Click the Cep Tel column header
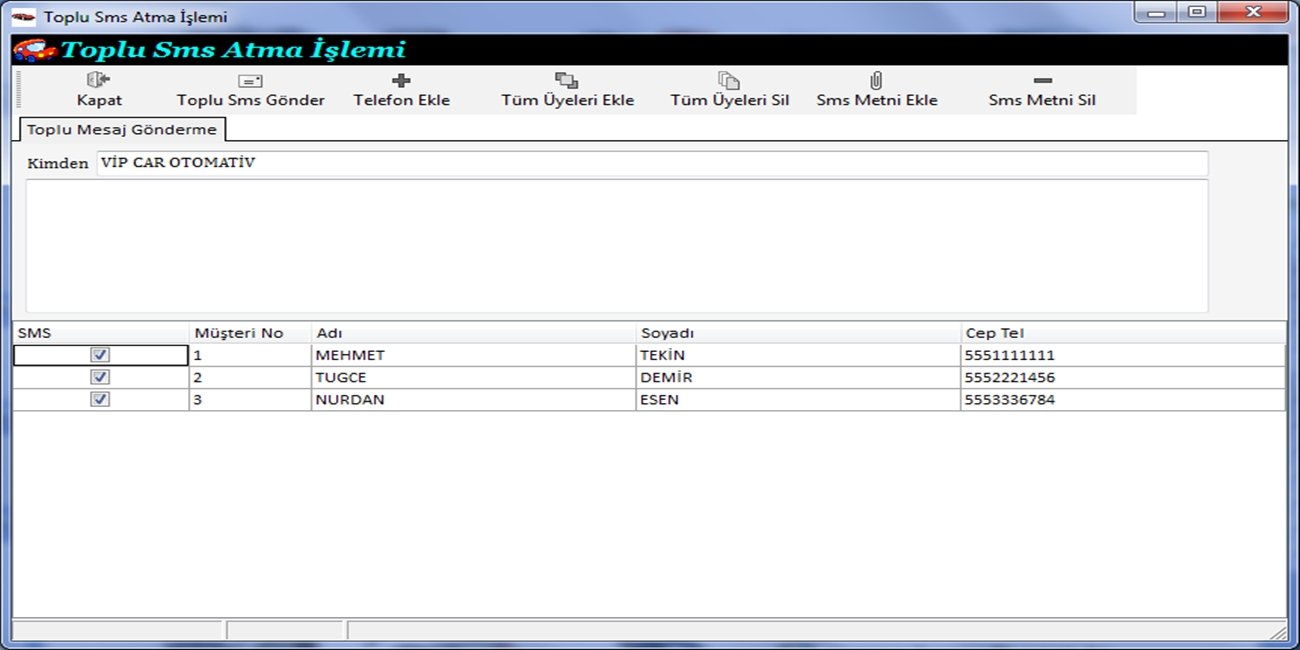The height and width of the screenshot is (650, 1300). pyautogui.click(x=994, y=333)
